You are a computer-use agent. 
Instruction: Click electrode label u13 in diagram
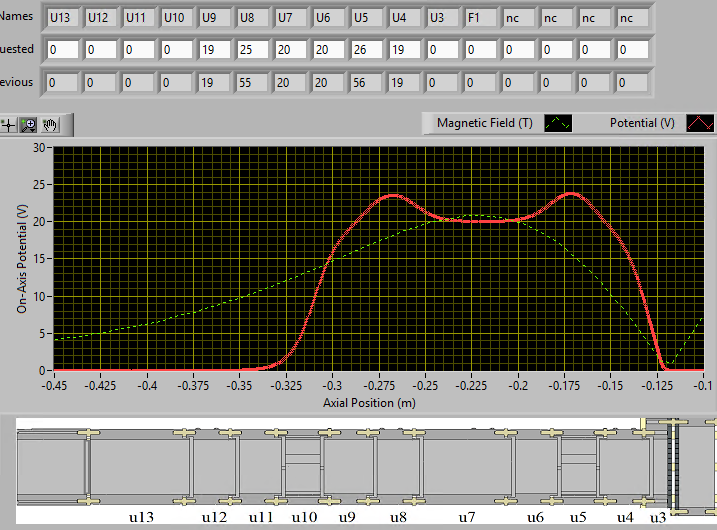[141, 517]
